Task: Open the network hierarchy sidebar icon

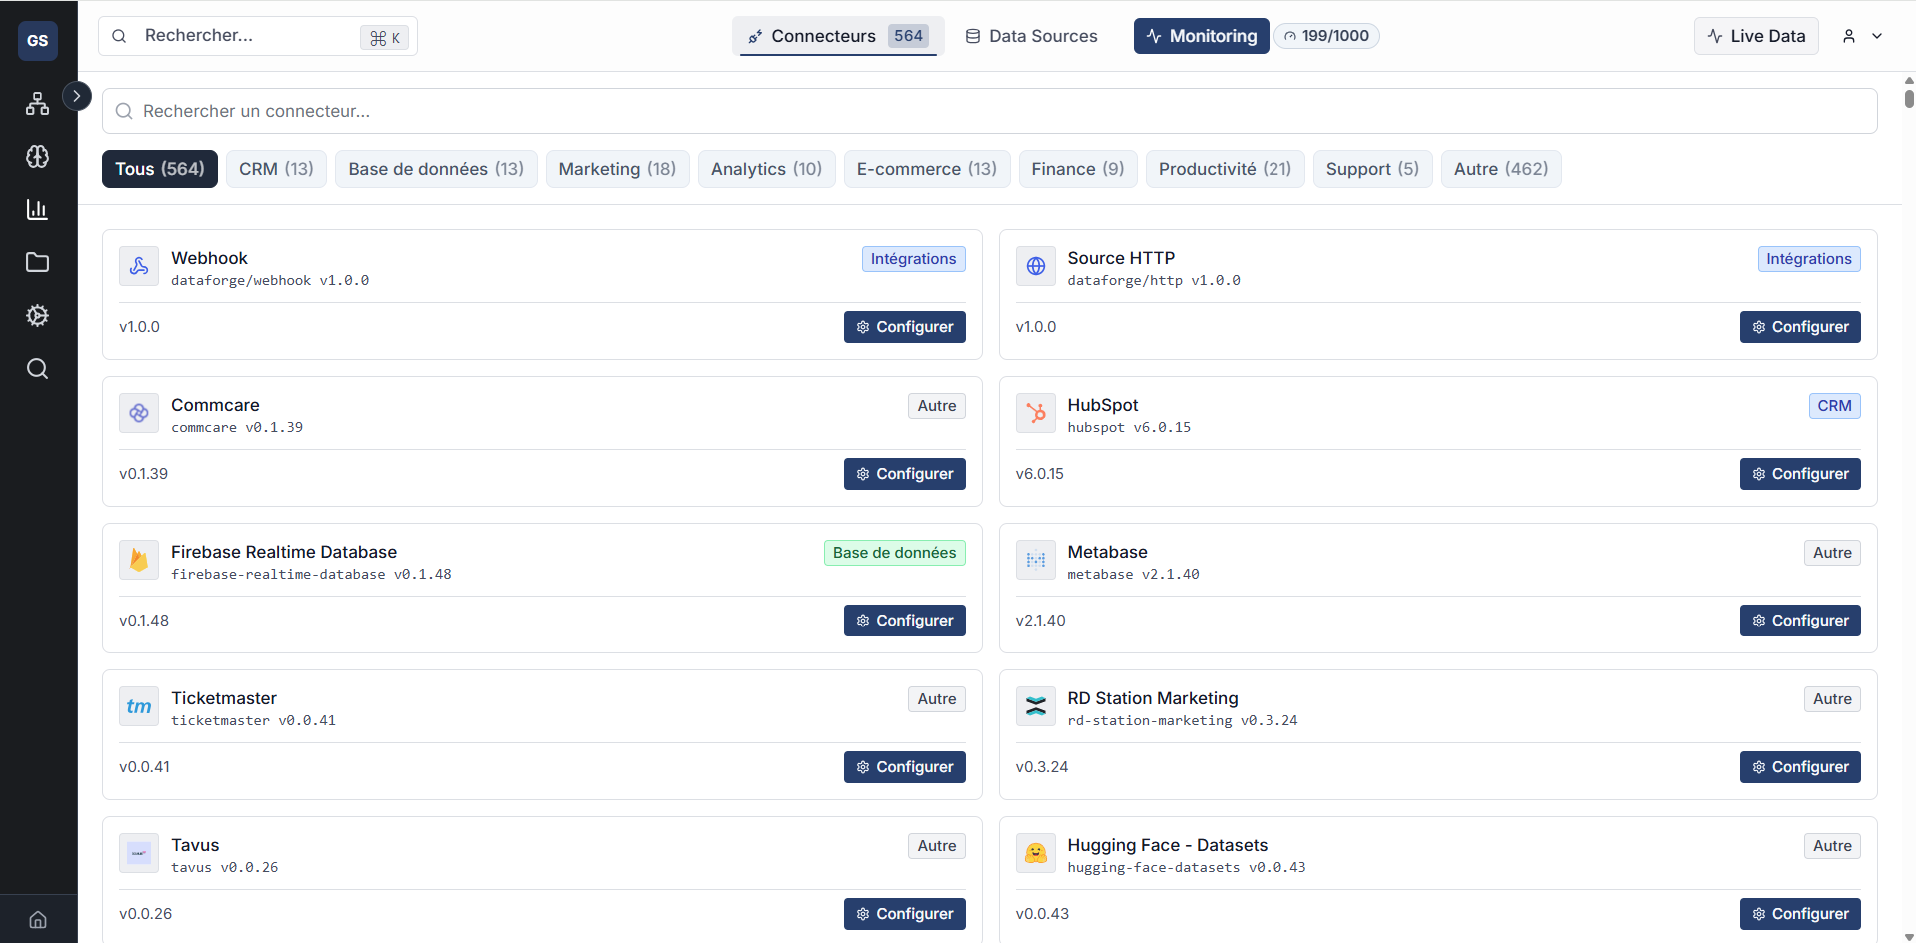Action: pos(38,103)
